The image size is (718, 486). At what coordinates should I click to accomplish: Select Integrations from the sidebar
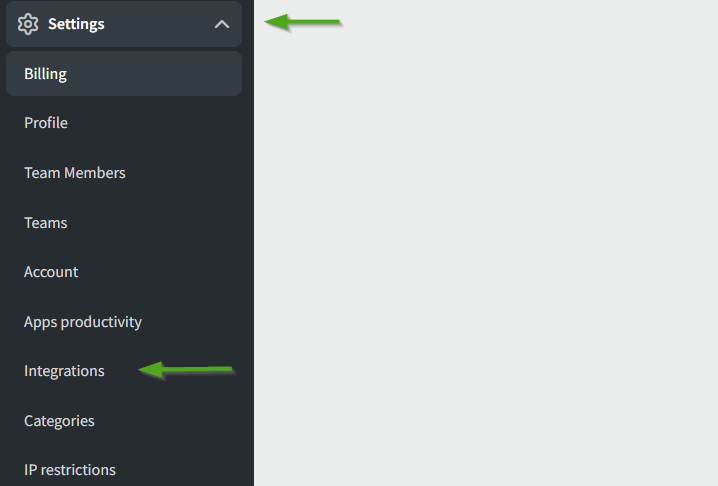[64, 371]
